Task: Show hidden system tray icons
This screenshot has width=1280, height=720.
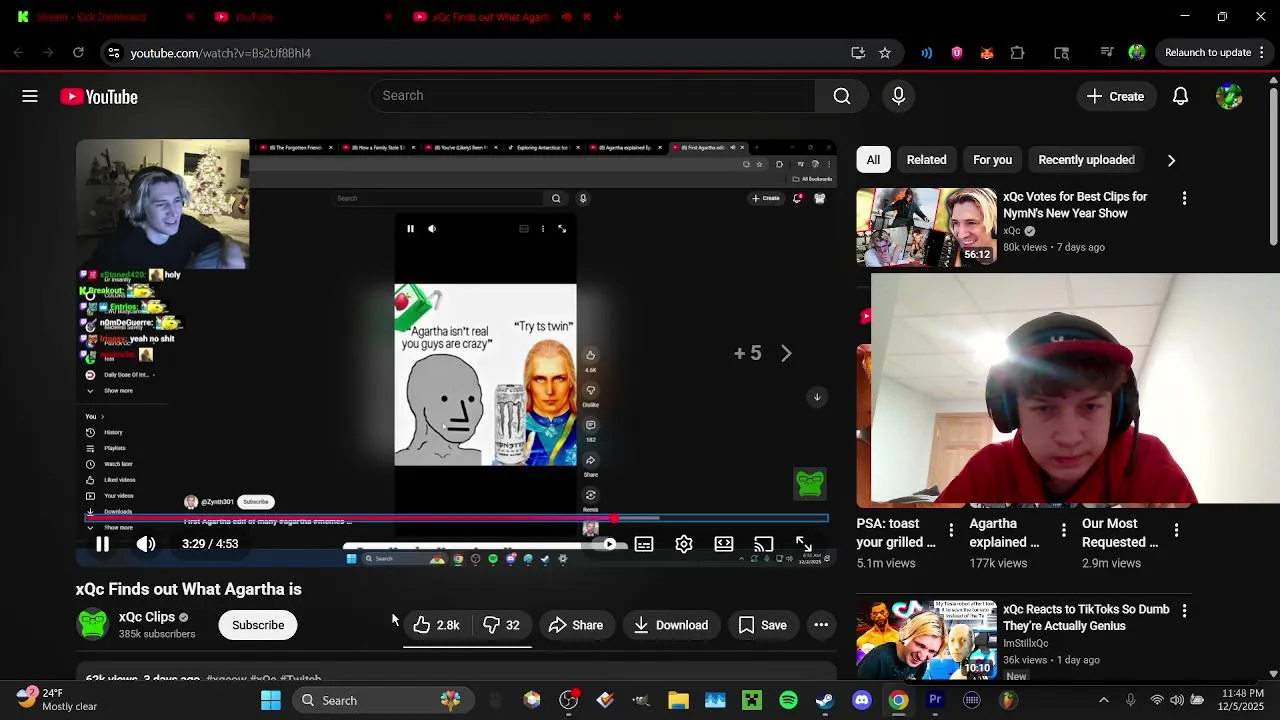Action: coord(1104,700)
